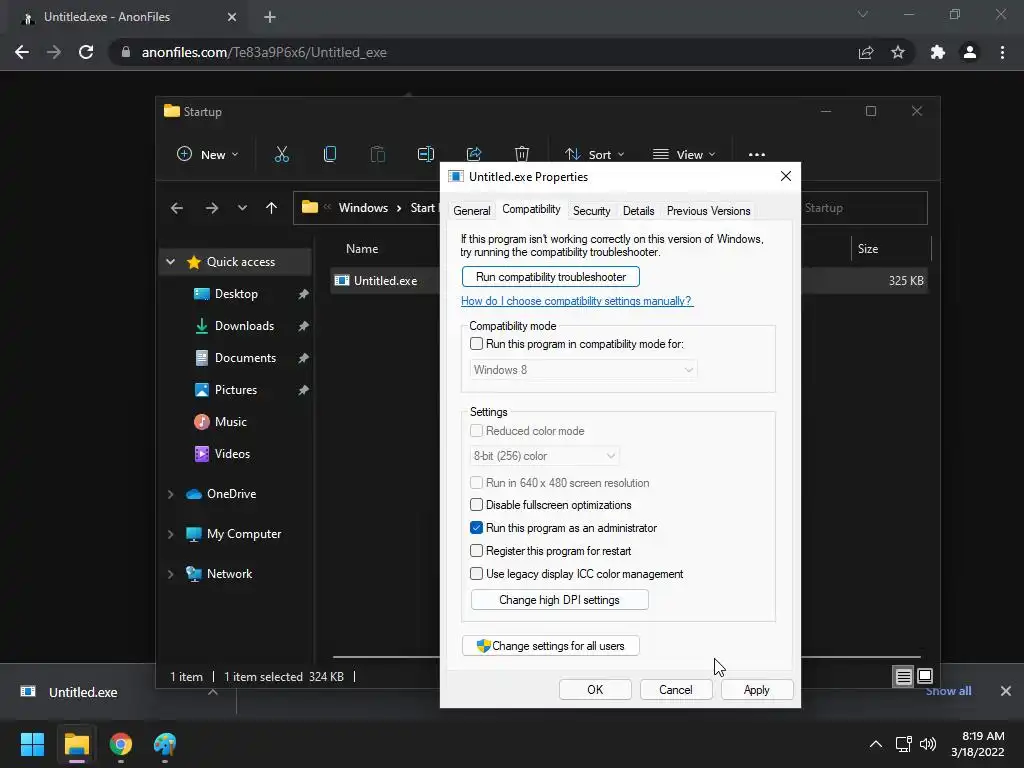Click Chrome's back navigation arrow
This screenshot has width=1024, height=768.
pos(22,52)
